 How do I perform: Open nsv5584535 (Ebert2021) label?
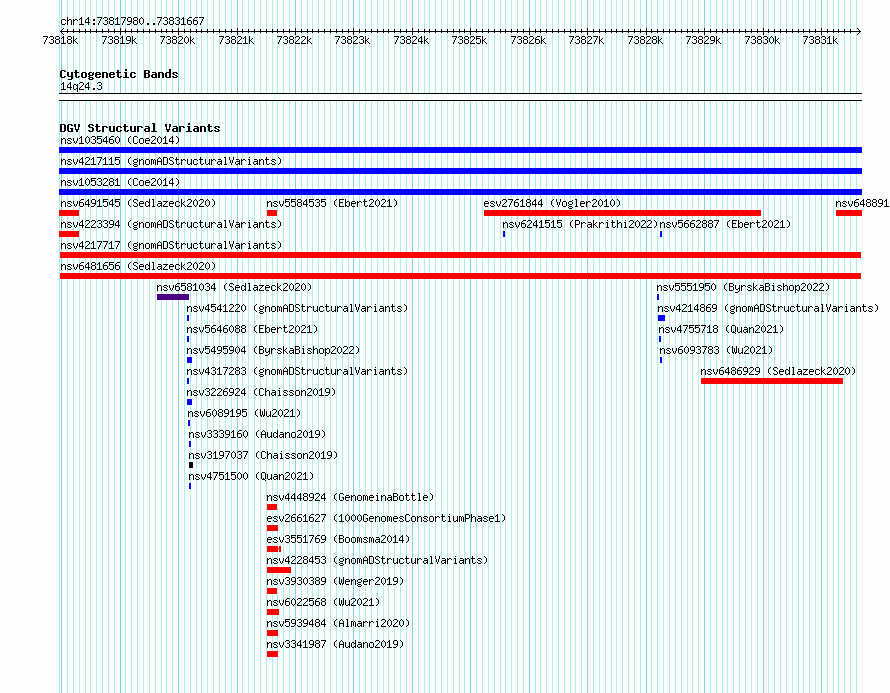[332, 203]
